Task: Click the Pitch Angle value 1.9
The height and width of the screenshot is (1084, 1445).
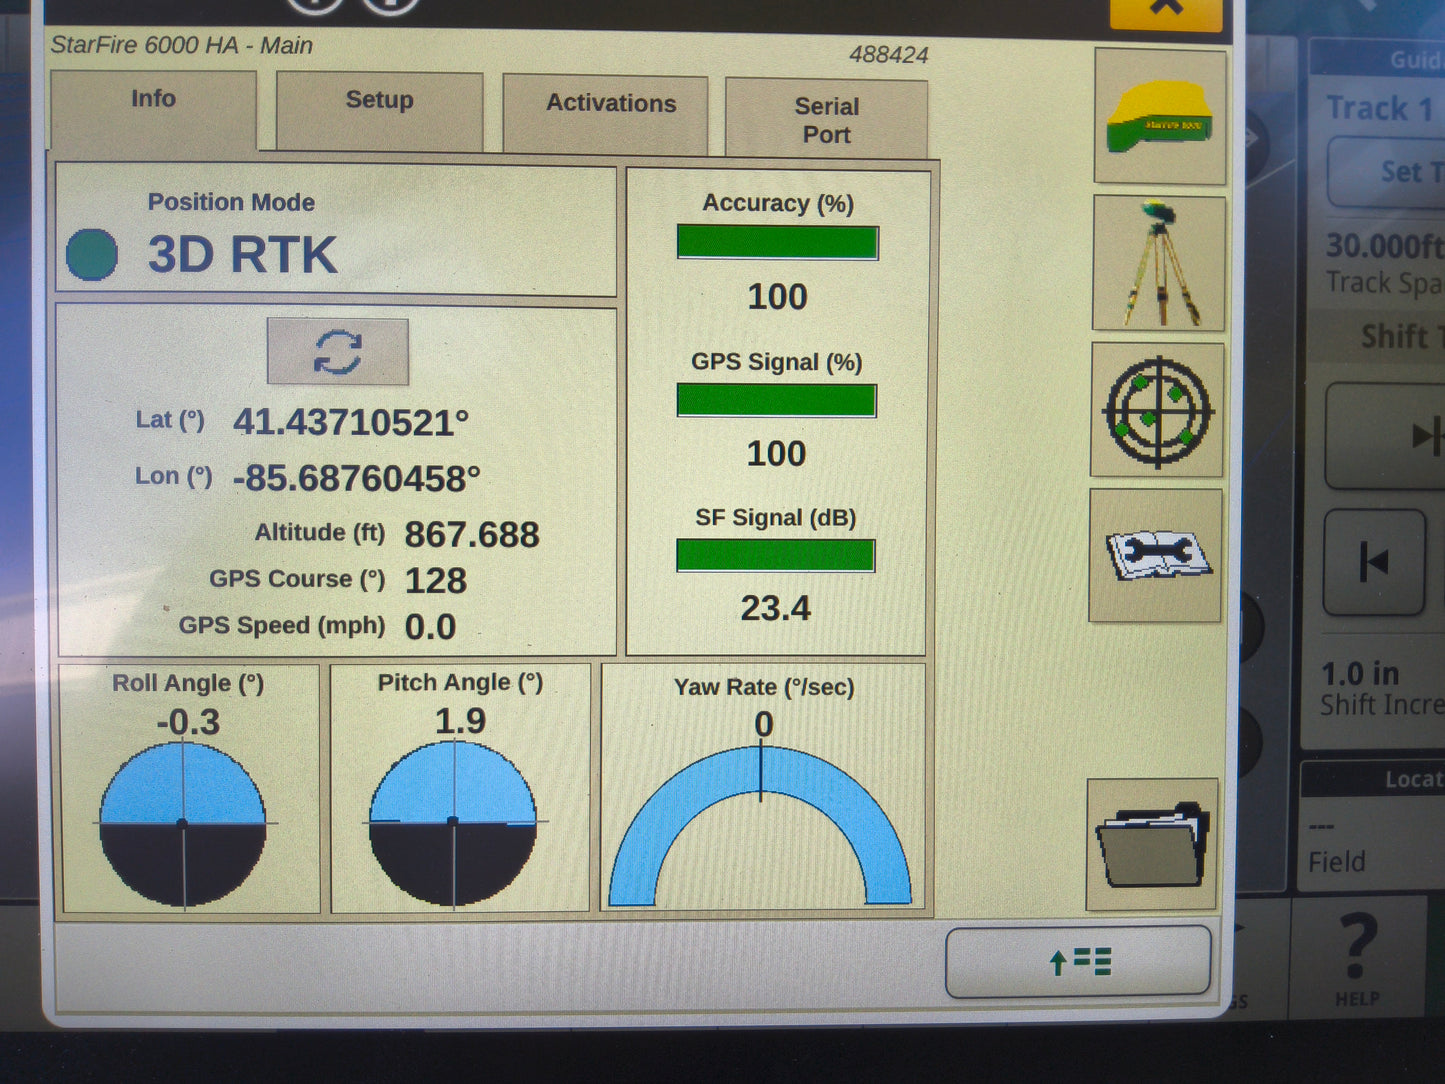Action: pos(460,721)
